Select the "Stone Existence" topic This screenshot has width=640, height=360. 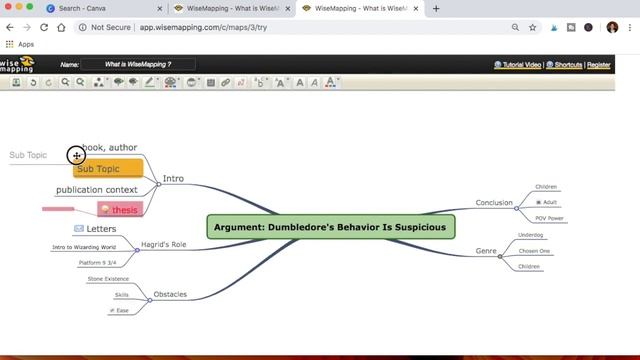click(108, 279)
